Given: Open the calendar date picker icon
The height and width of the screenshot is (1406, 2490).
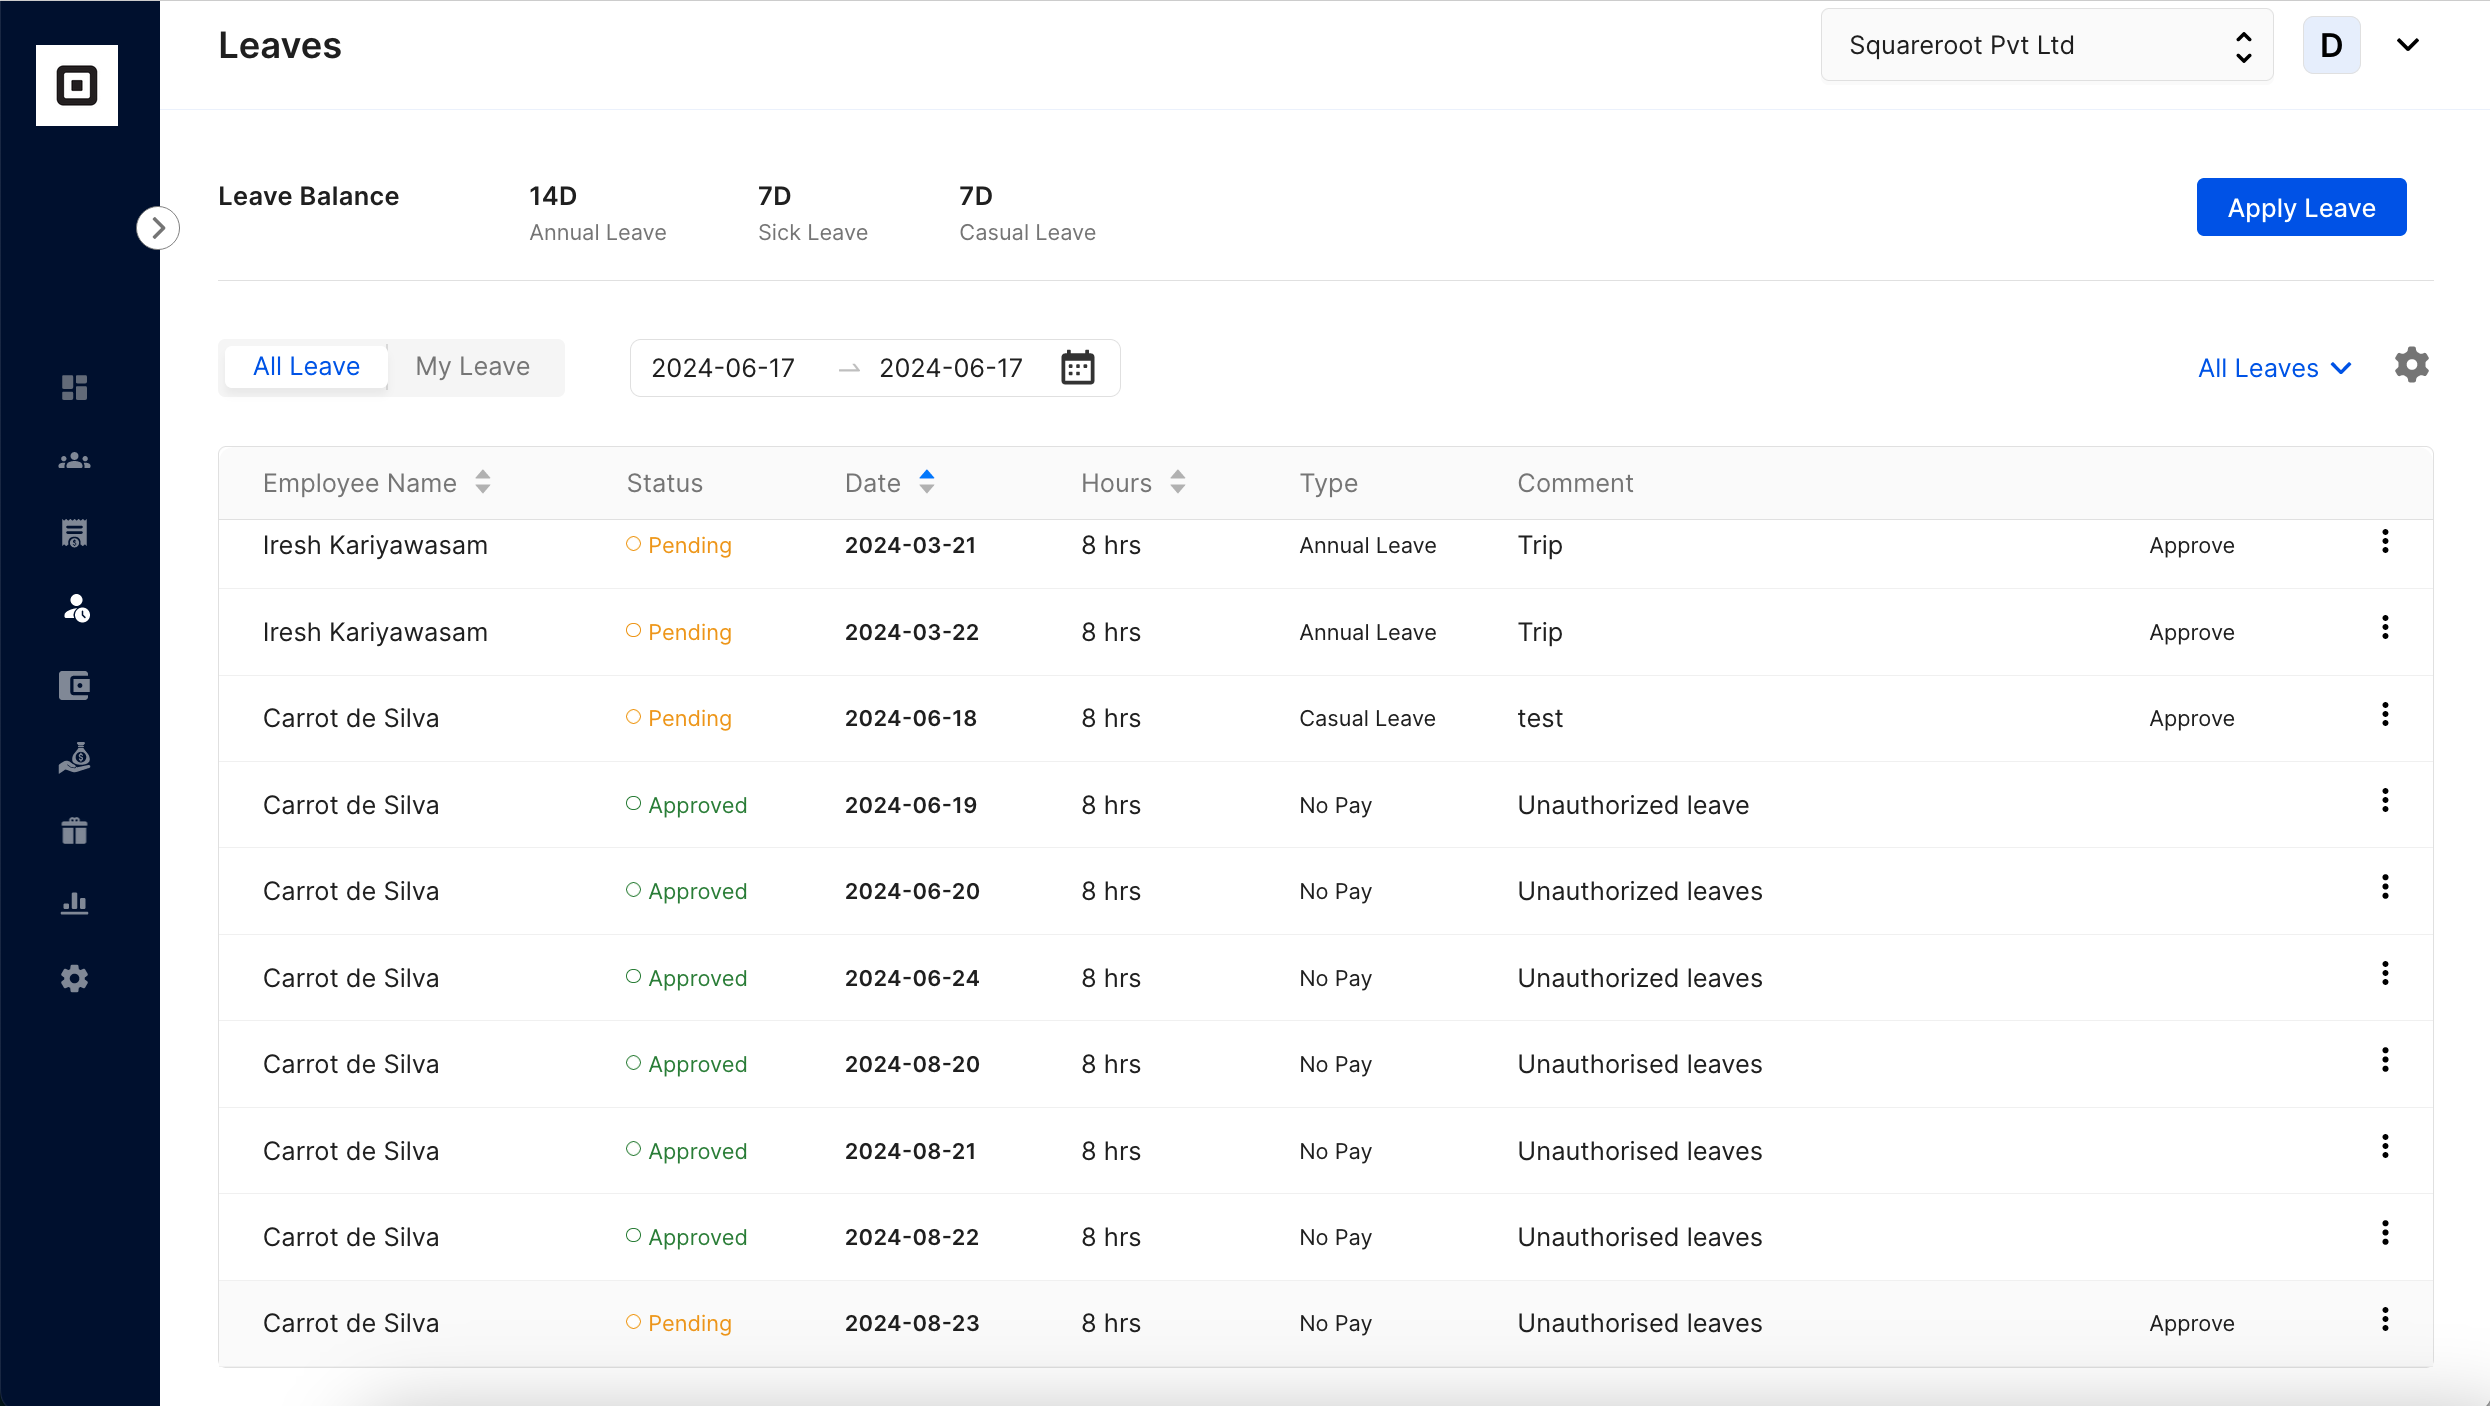Looking at the screenshot, I should coord(1077,368).
